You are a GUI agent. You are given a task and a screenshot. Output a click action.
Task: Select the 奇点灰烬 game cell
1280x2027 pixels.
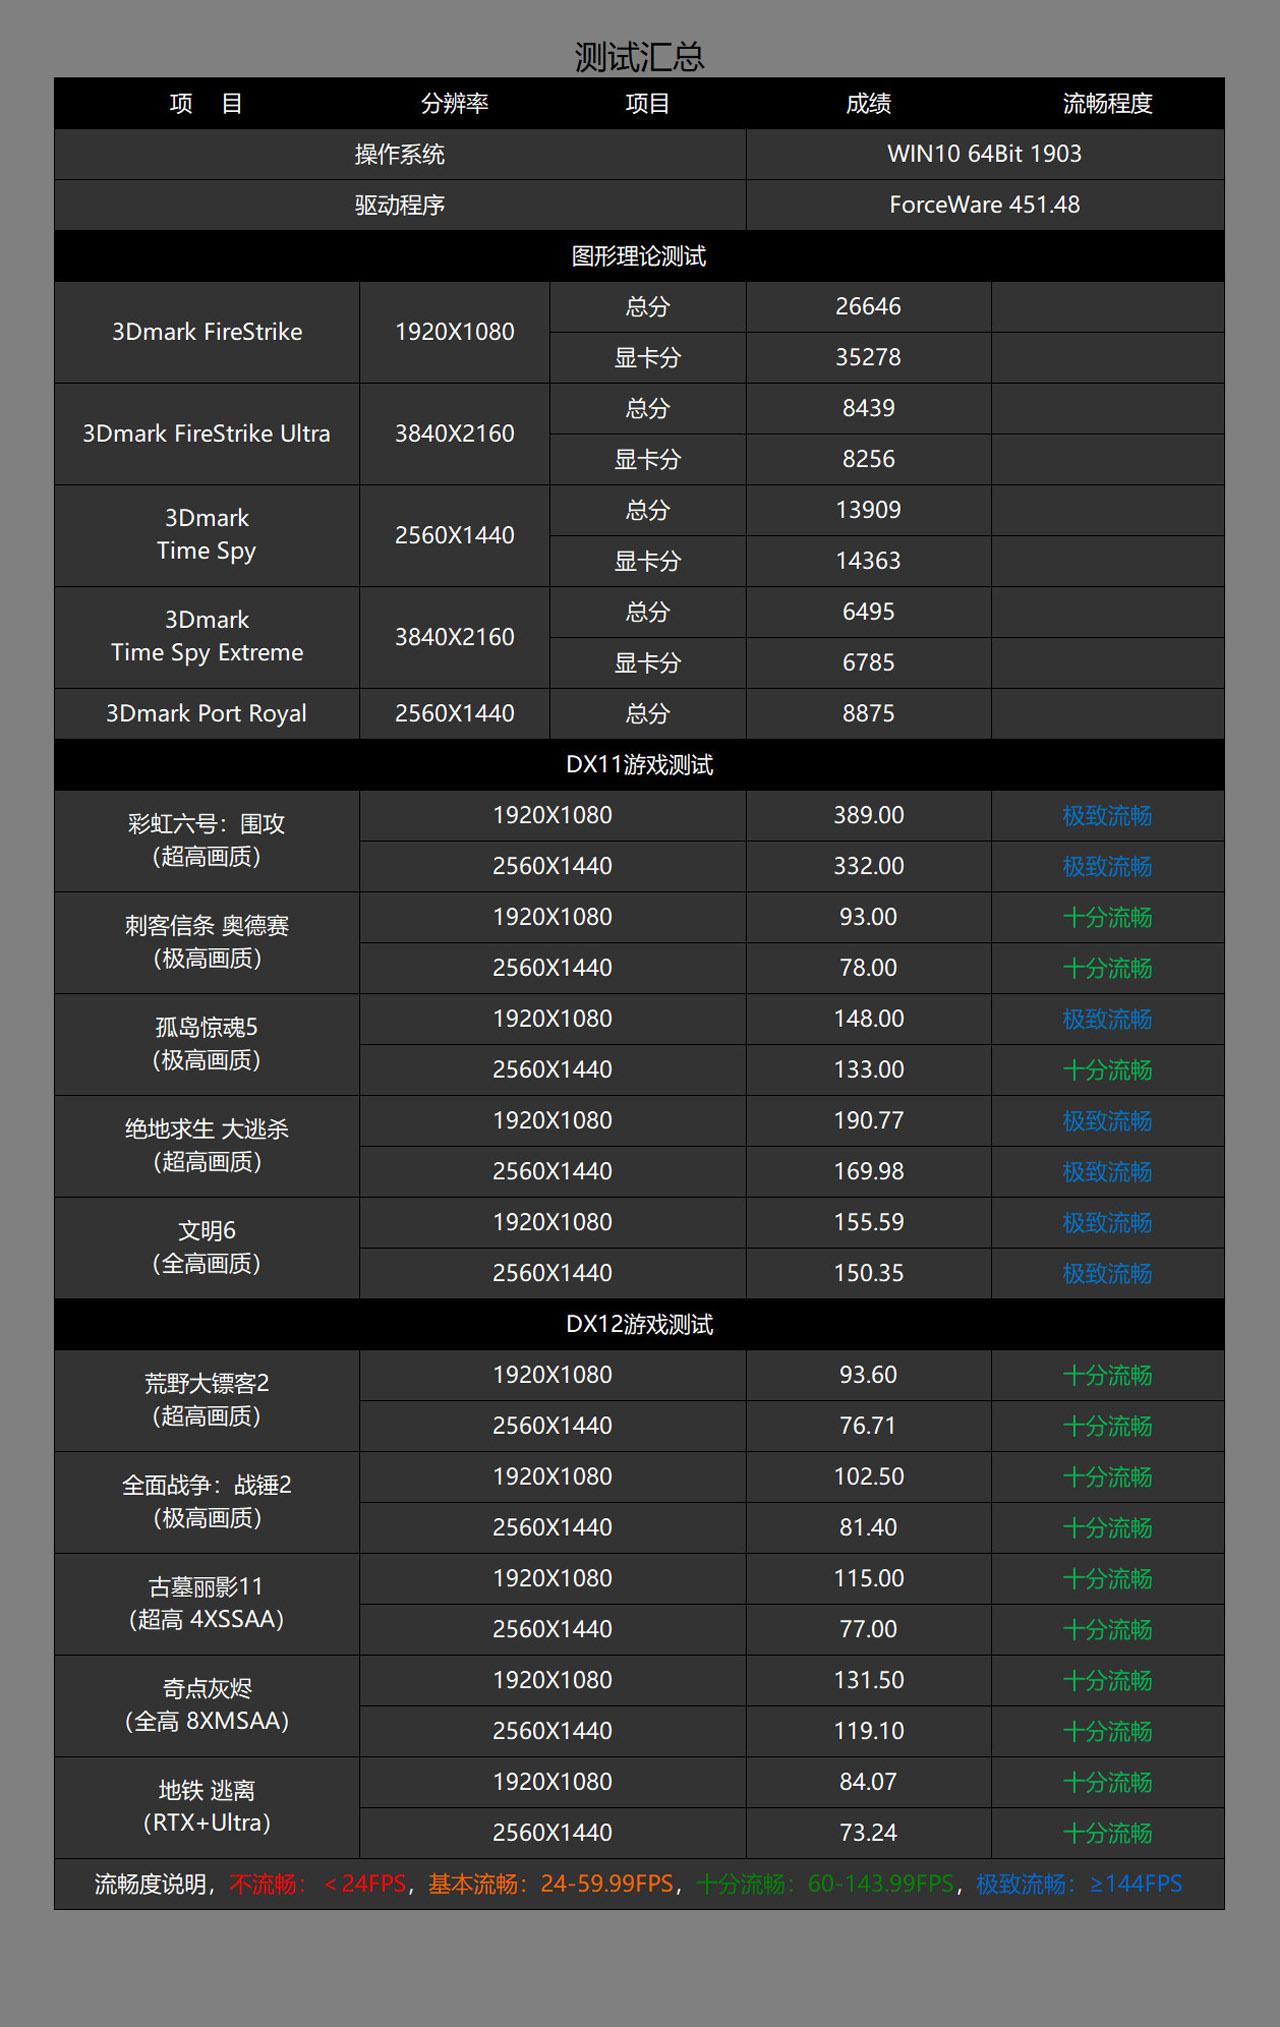coord(207,1706)
